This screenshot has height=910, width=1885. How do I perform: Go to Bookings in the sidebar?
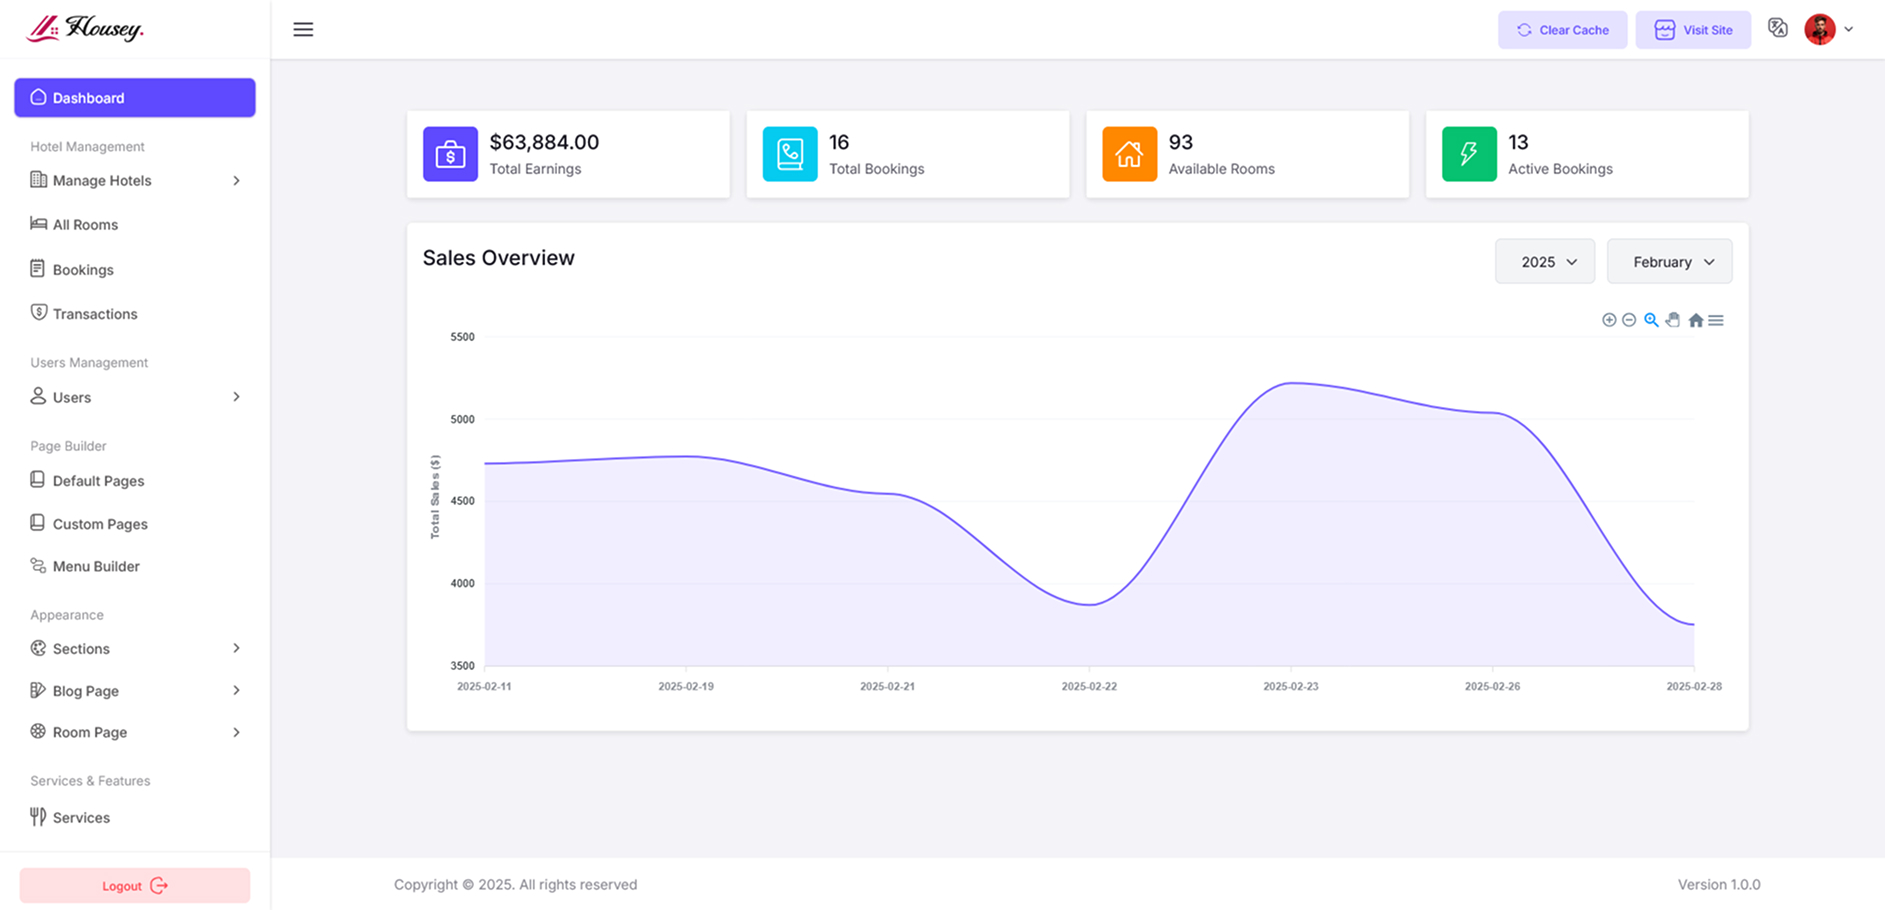coord(83,270)
